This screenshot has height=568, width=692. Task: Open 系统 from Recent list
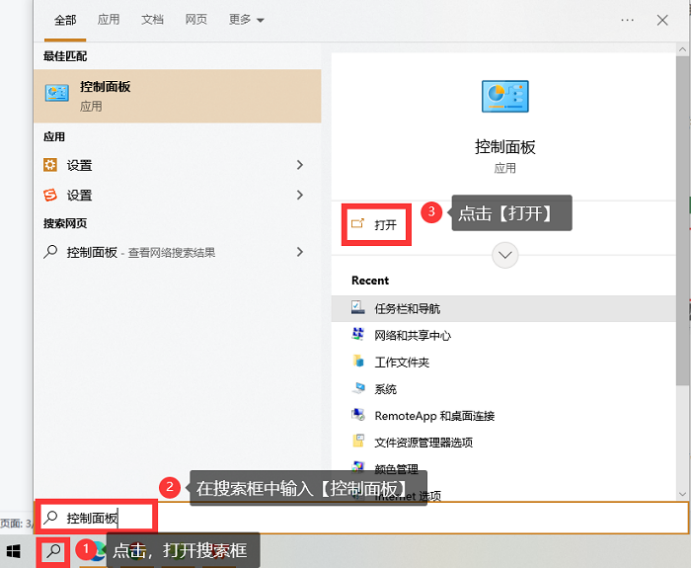[x=503, y=389]
